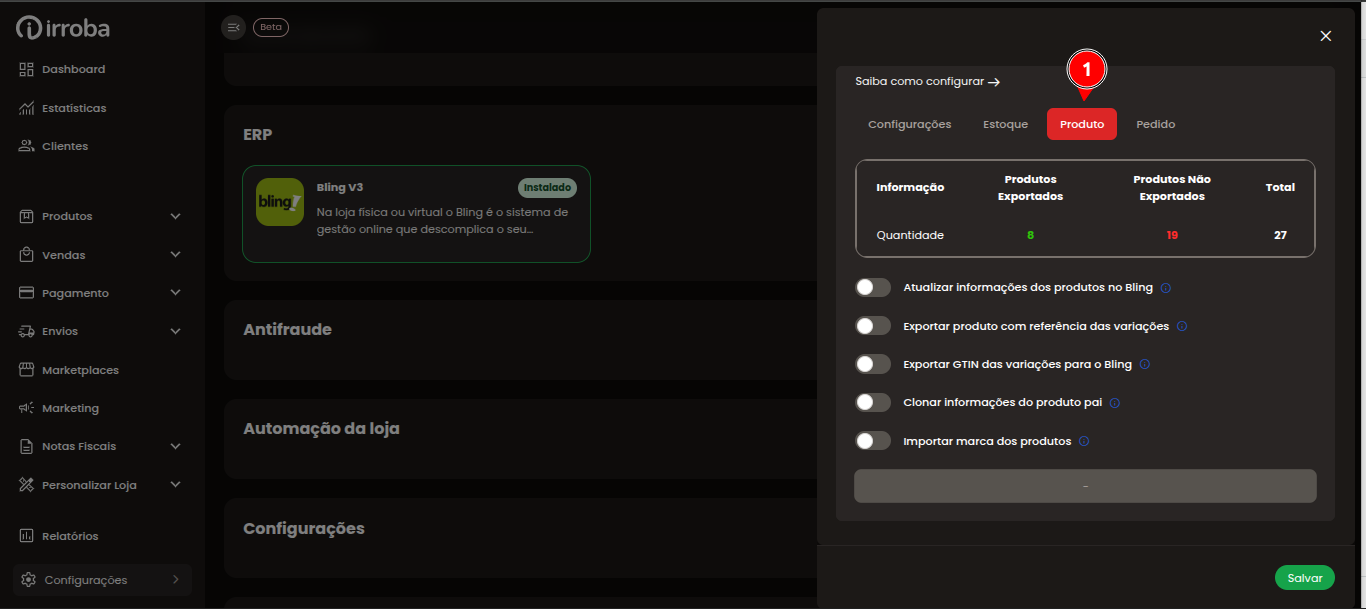Open Relatórios report icon

pos(26,536)
